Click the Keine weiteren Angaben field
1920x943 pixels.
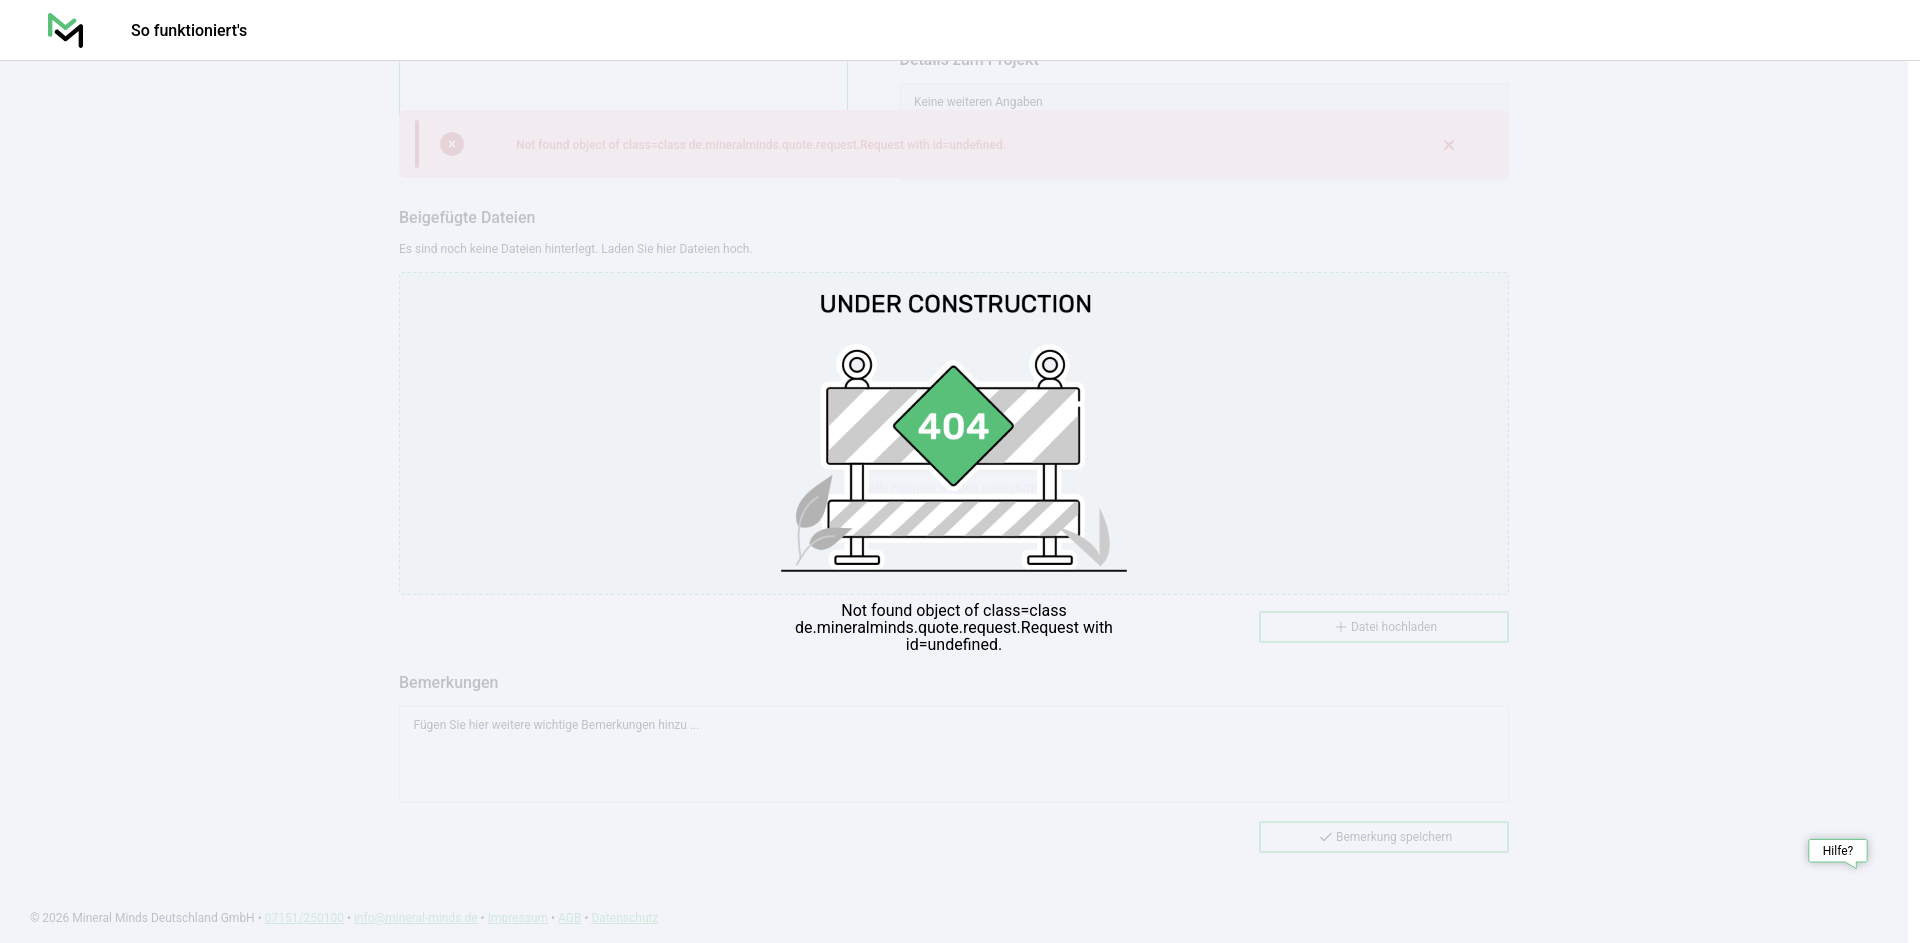[x=1203, y=101]
